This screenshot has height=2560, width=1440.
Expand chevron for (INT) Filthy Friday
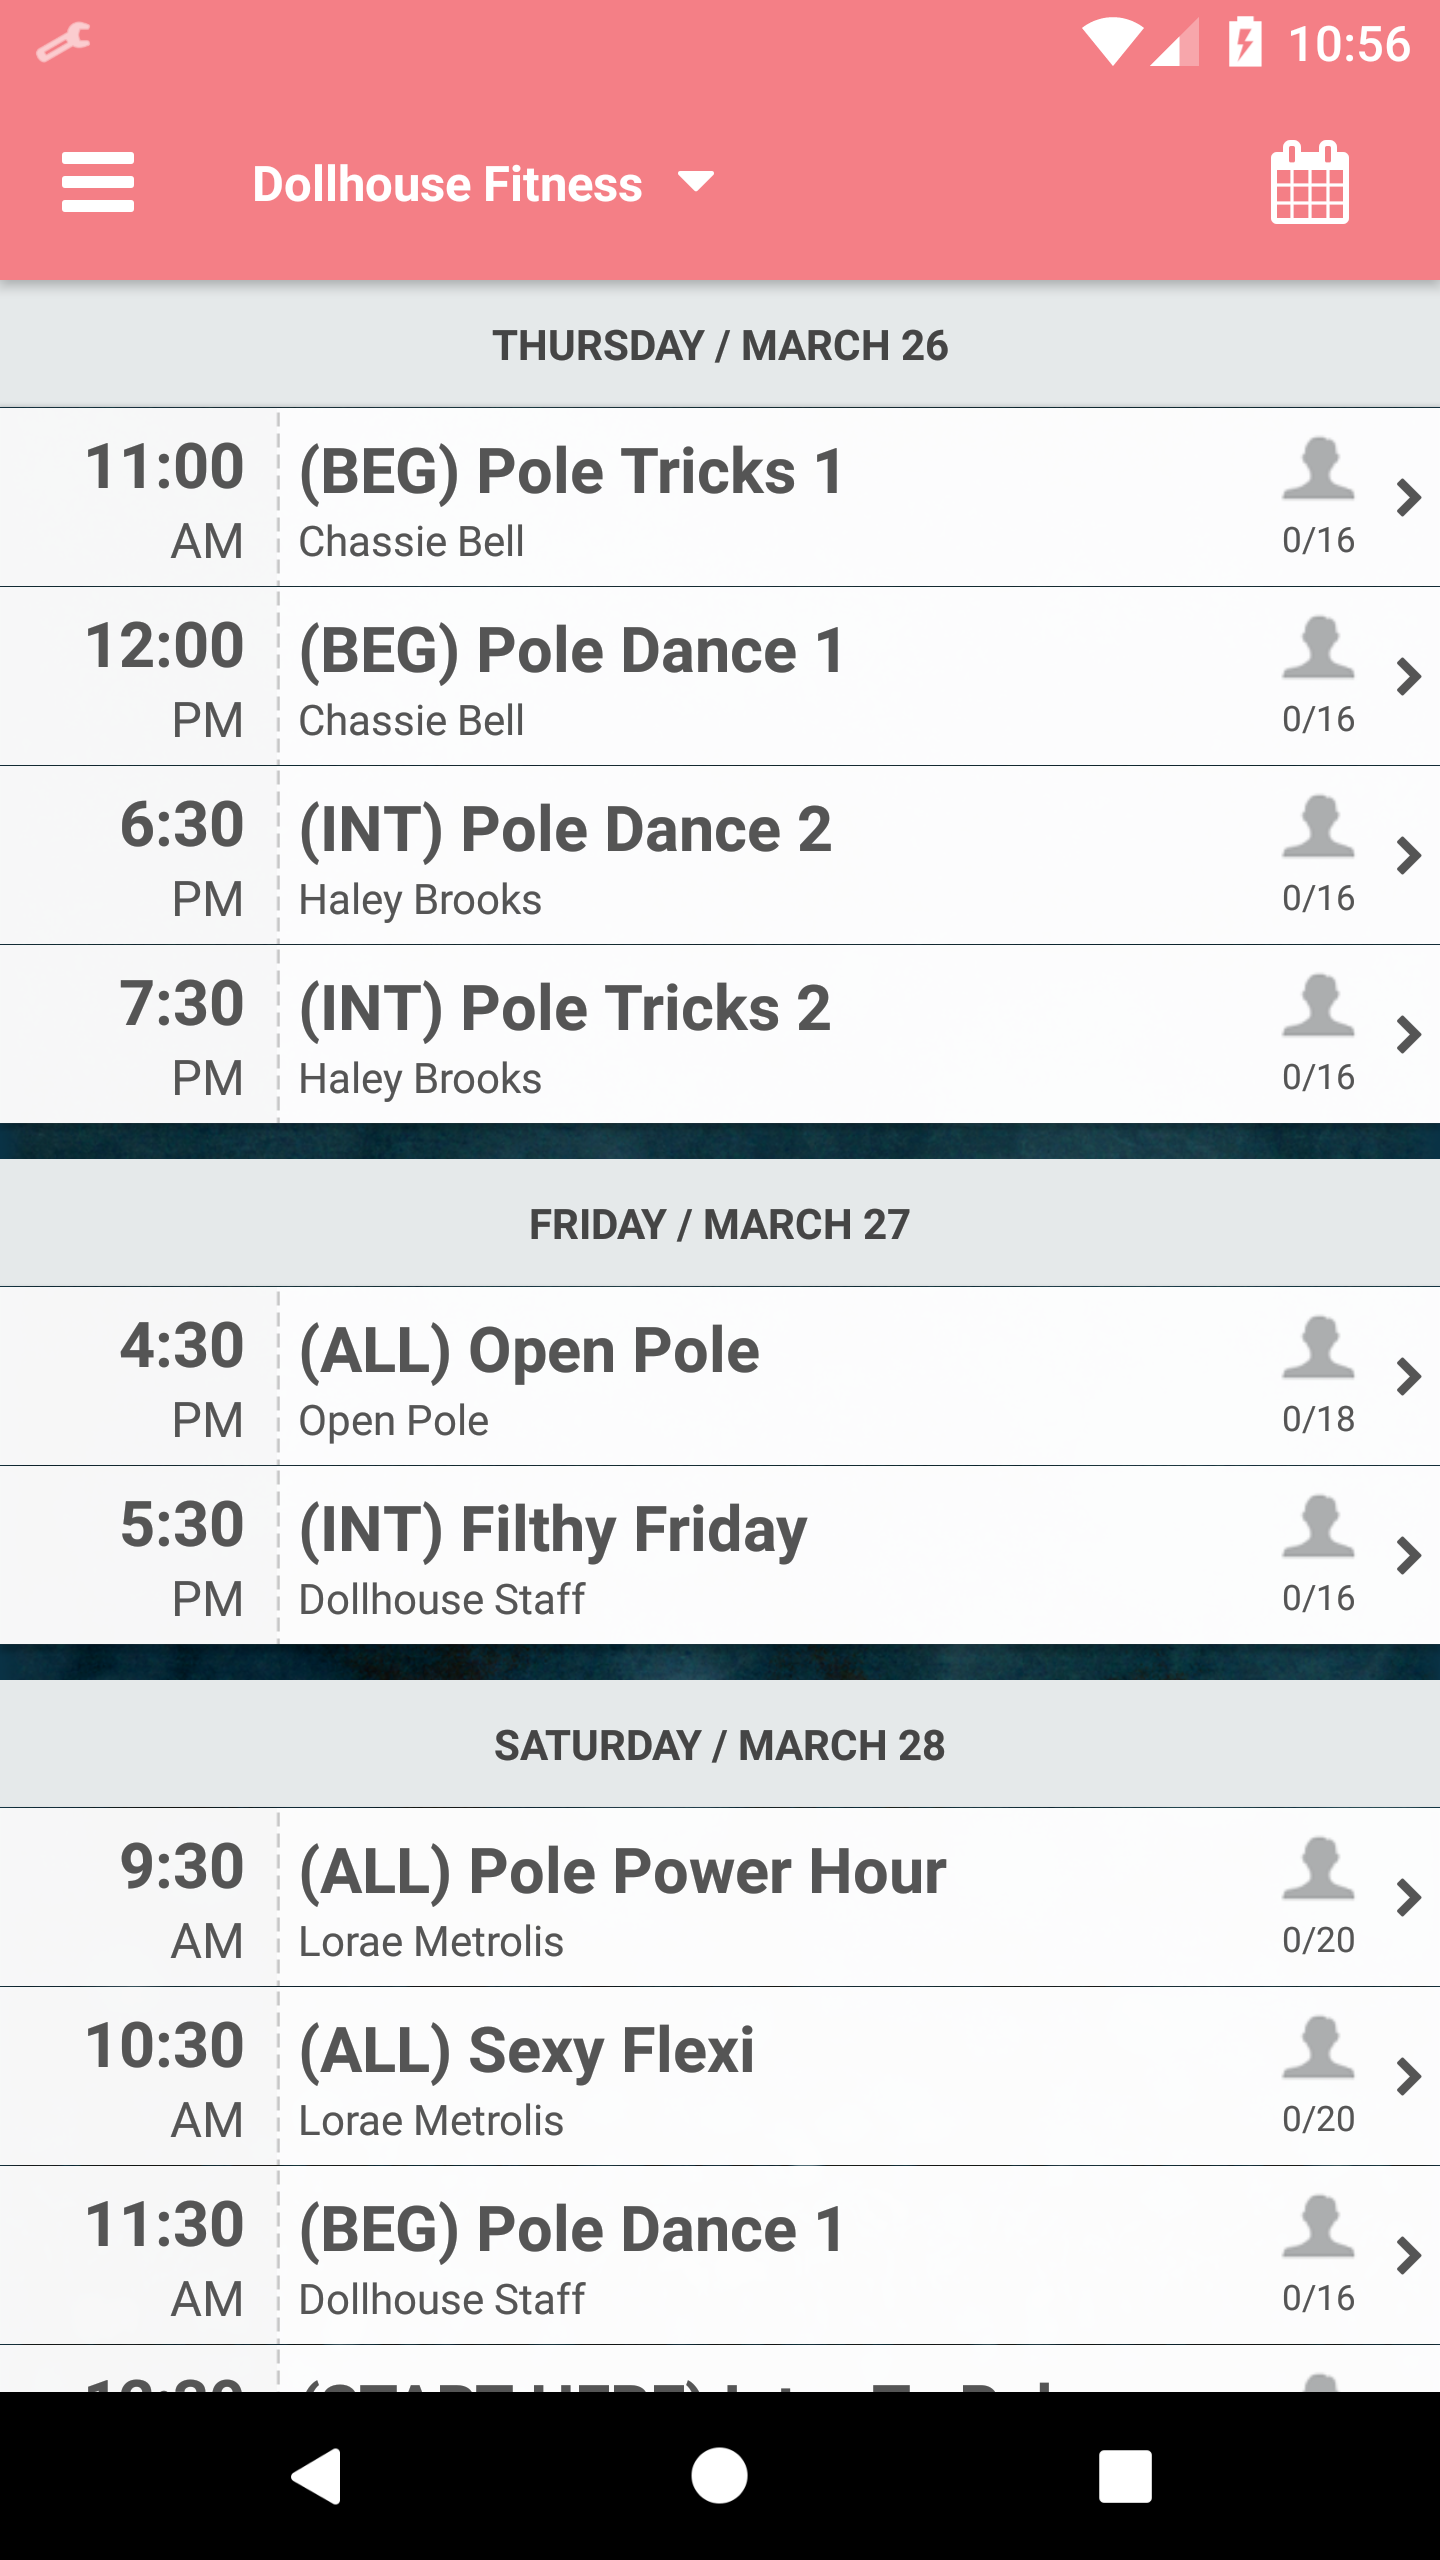pos(1408,1556)
